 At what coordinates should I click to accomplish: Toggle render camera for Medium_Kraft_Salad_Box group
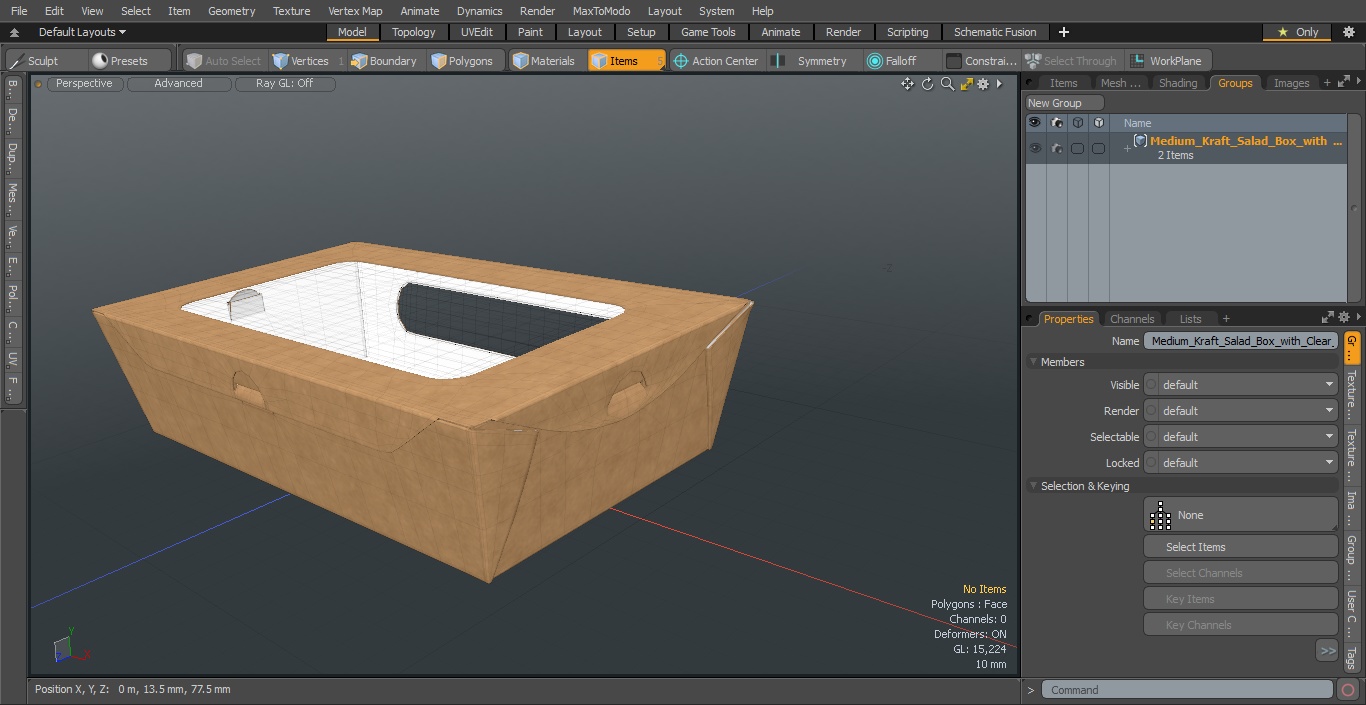(1056, 148)
